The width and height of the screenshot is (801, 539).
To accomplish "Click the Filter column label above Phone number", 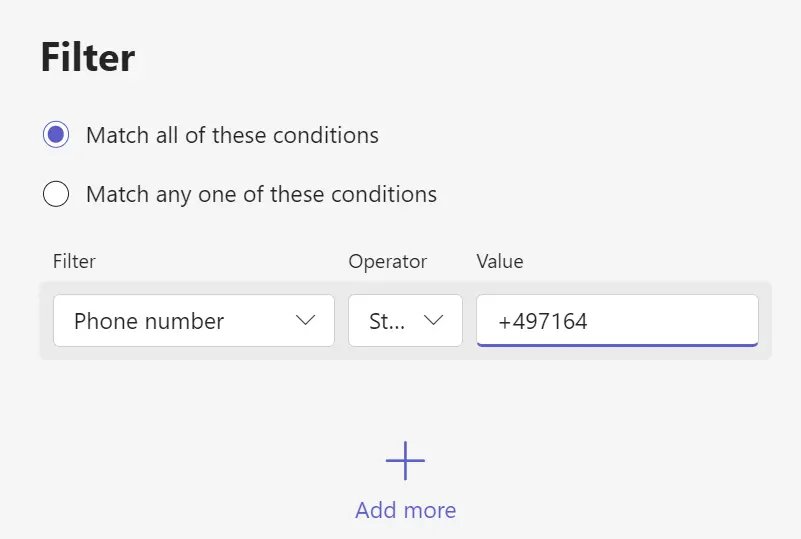I will point(74,262).
